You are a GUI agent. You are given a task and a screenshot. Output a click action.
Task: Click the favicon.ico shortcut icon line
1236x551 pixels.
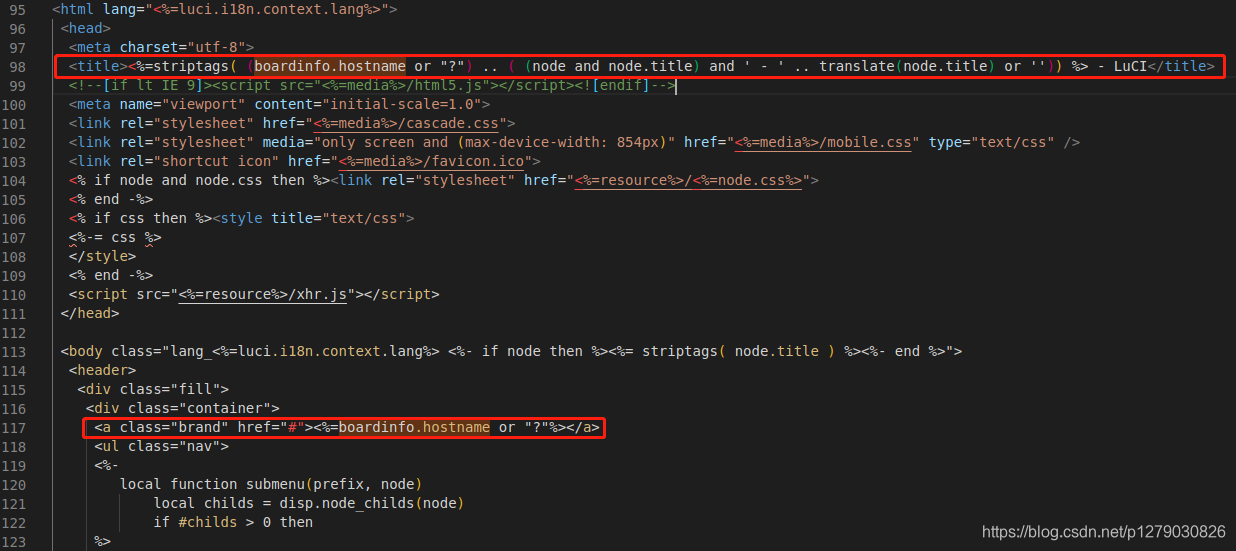click(x=304, y=162)
